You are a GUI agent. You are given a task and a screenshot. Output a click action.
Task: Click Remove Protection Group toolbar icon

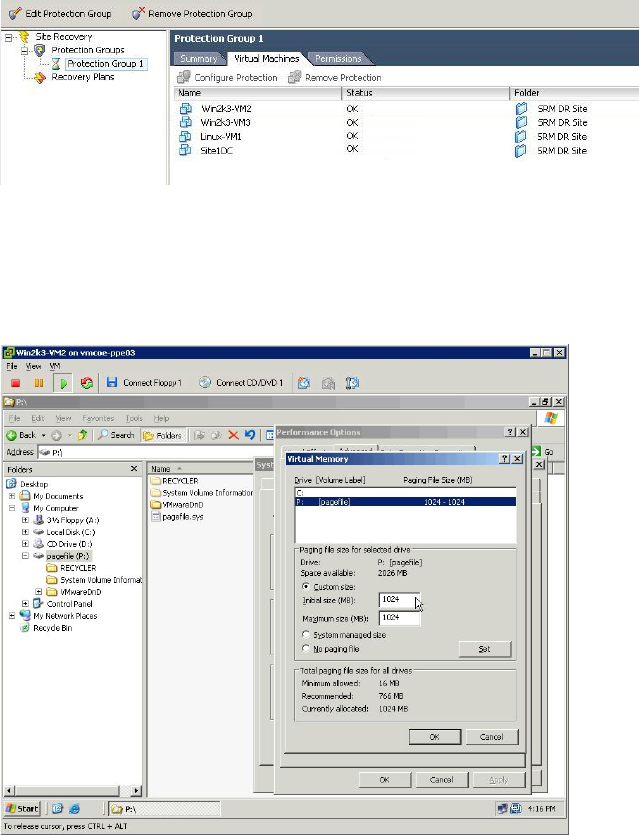click(x=137, y=14)
